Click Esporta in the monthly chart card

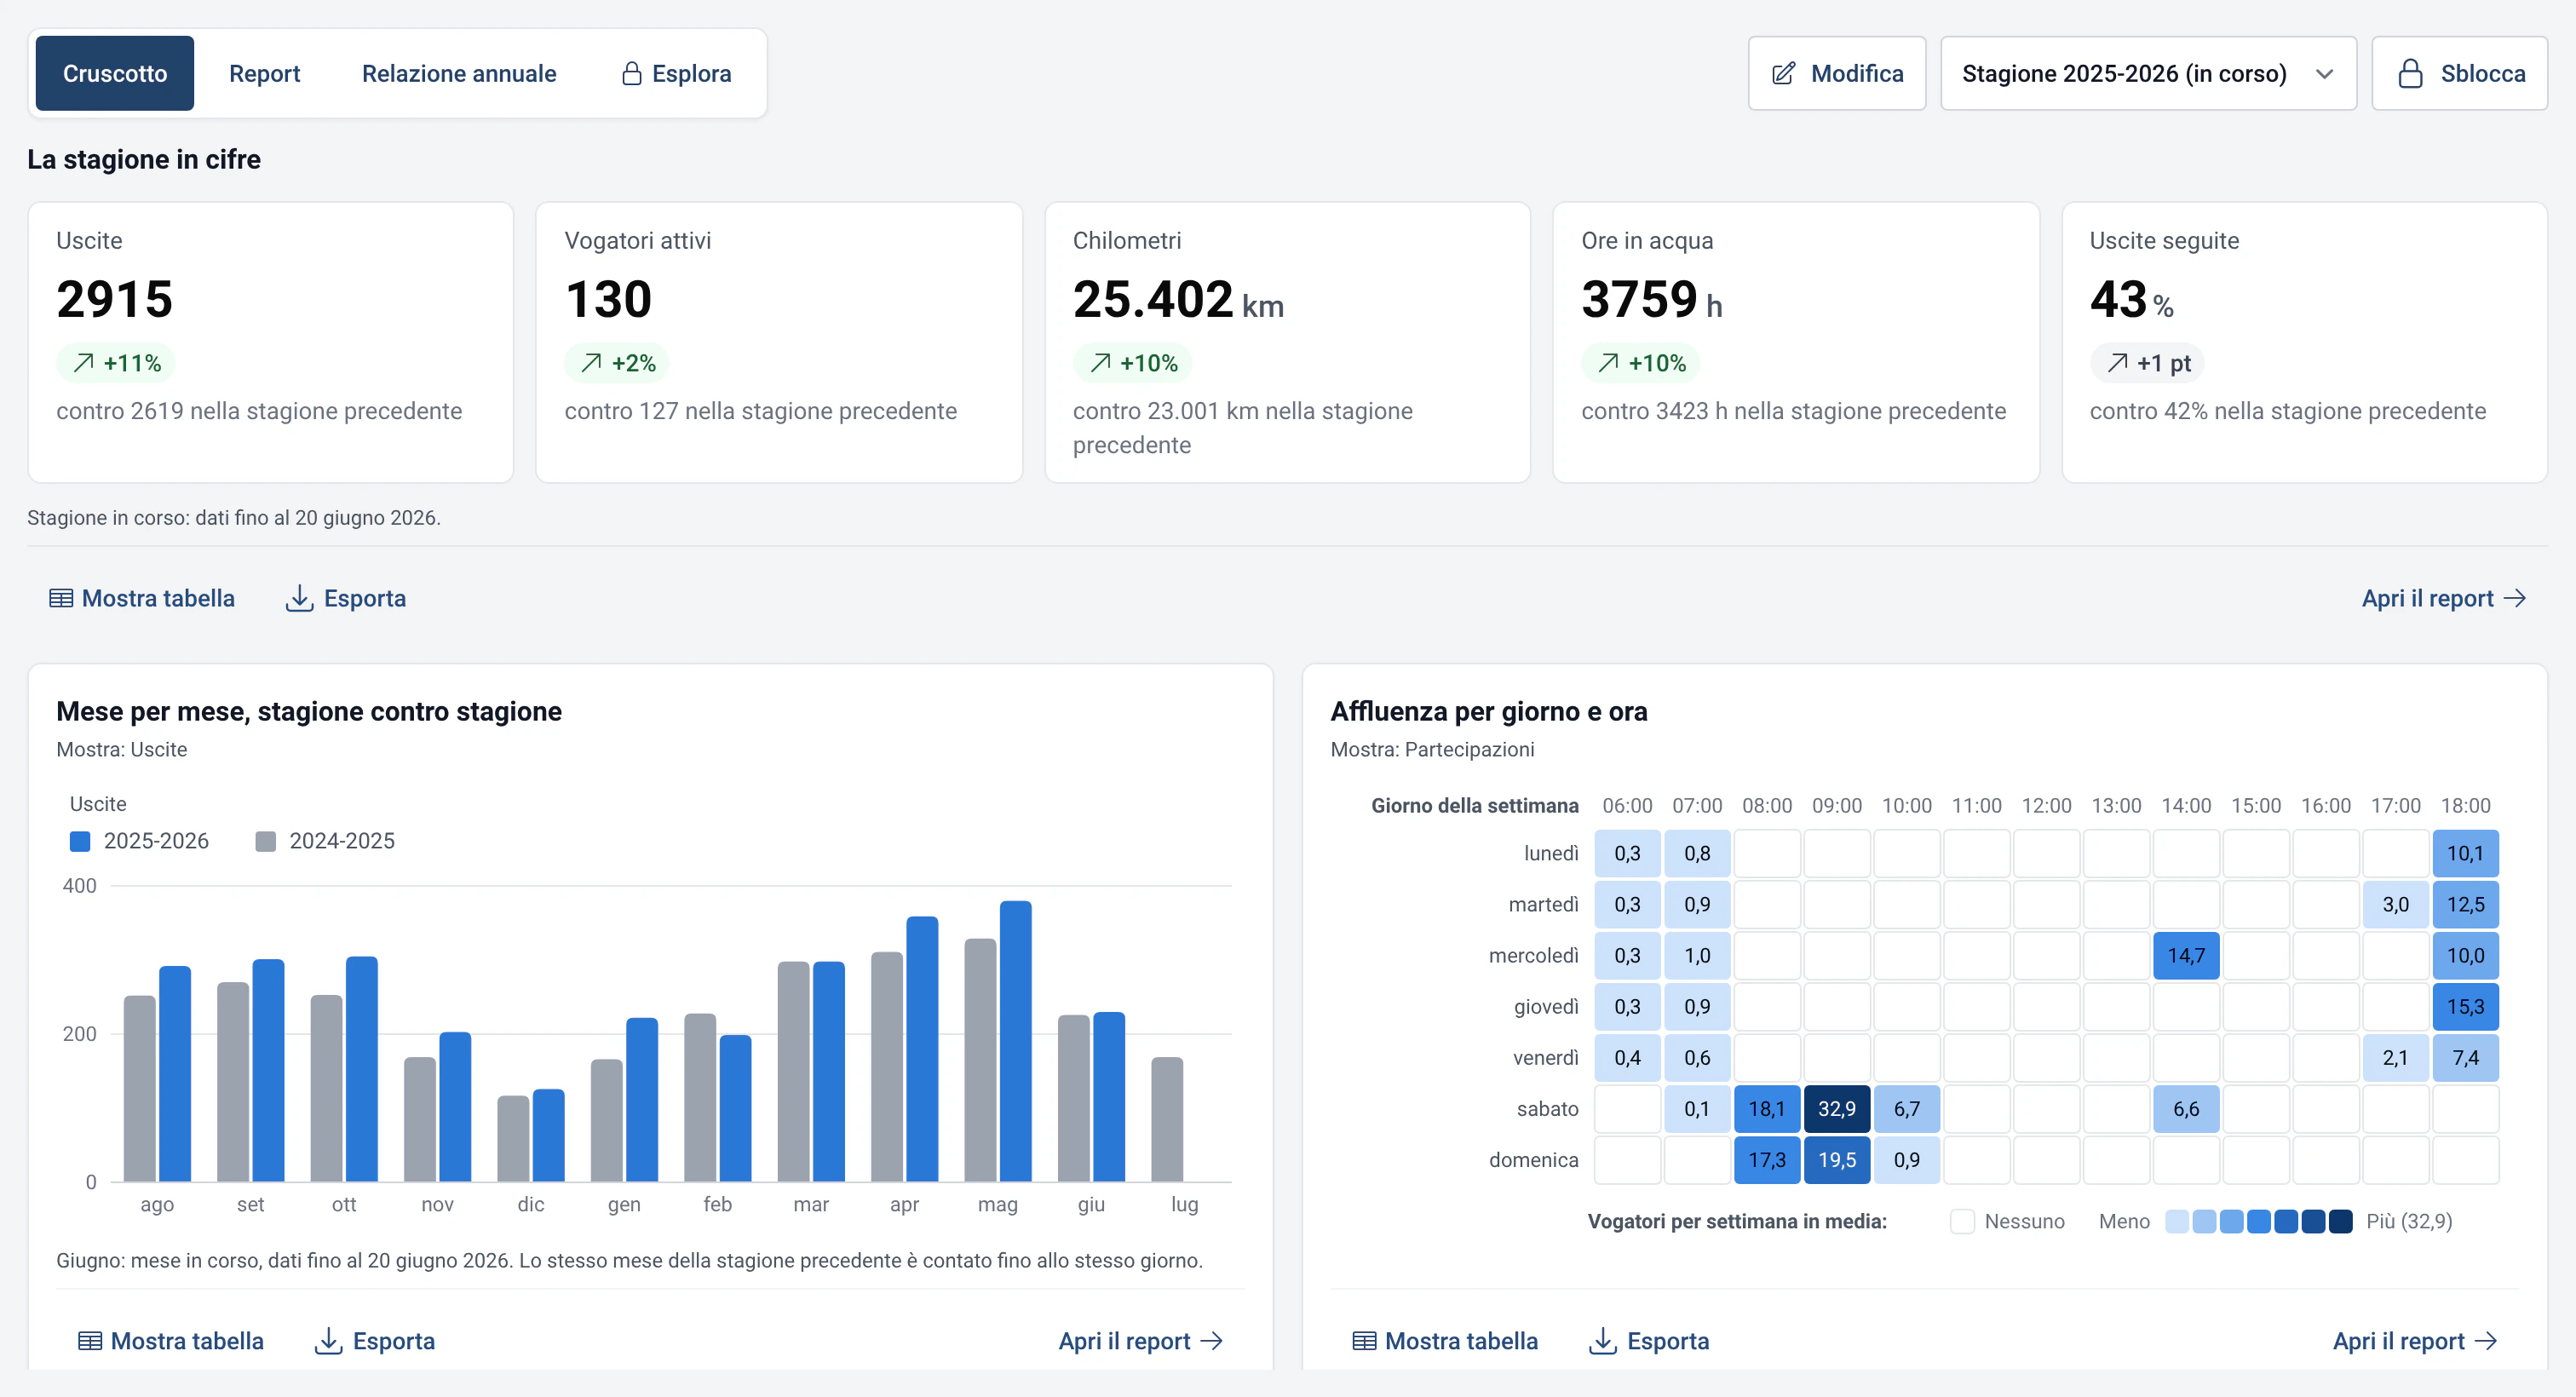click(375, 1341)
